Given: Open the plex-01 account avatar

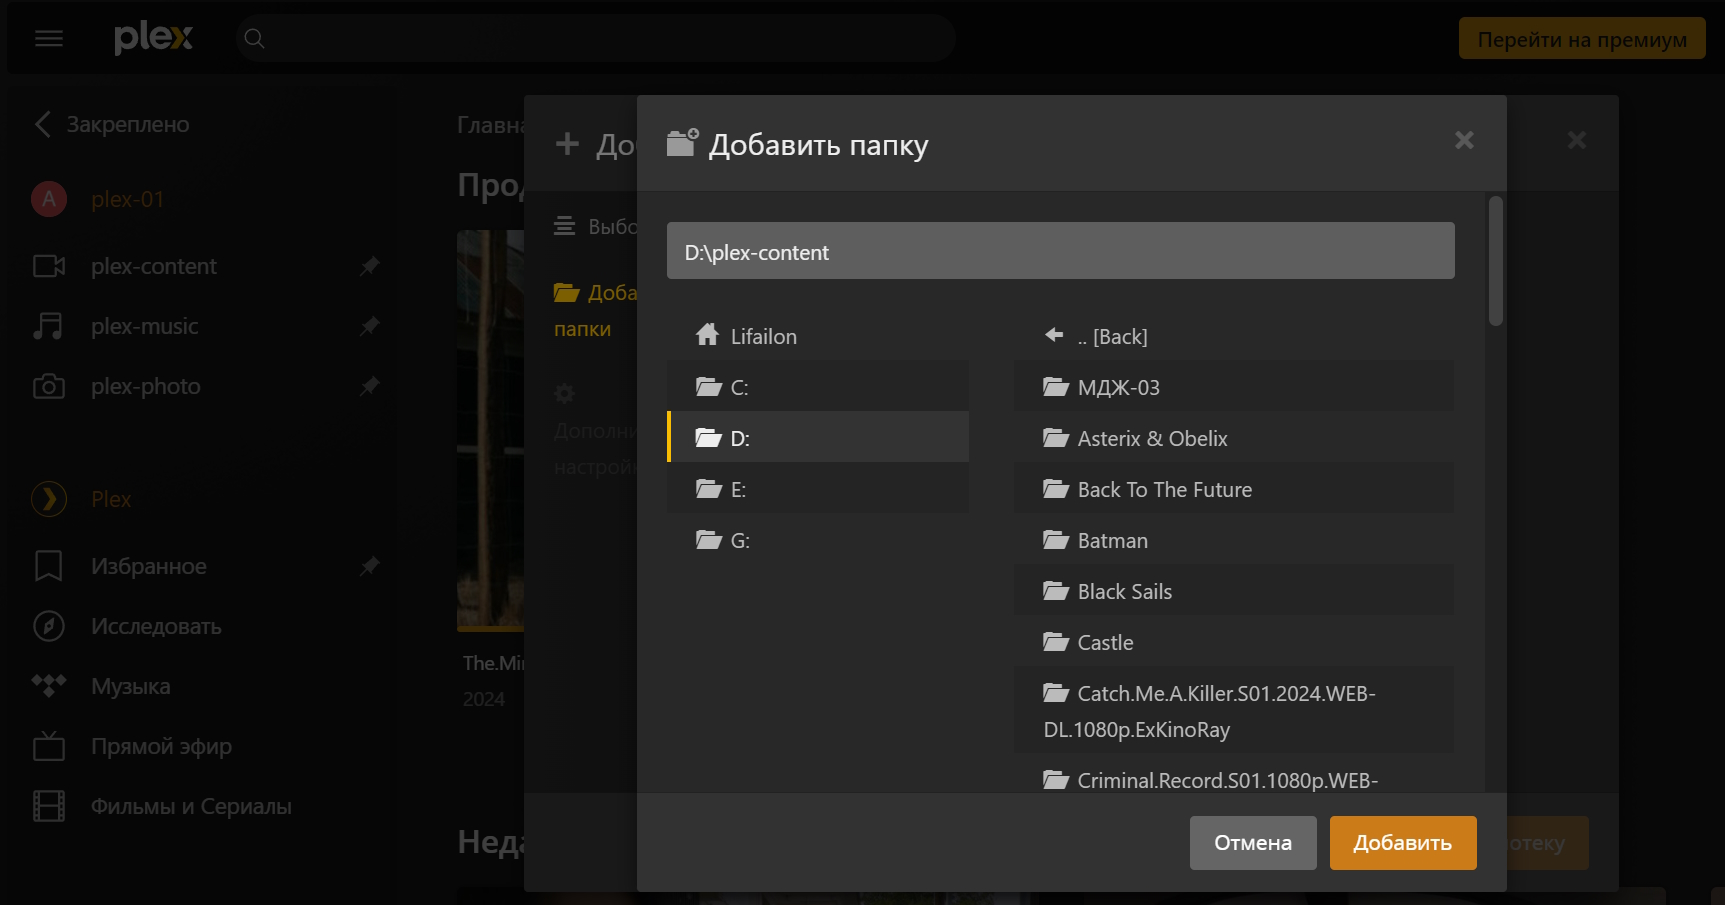Looking at the screenshot, I should (x=49, y=199).
